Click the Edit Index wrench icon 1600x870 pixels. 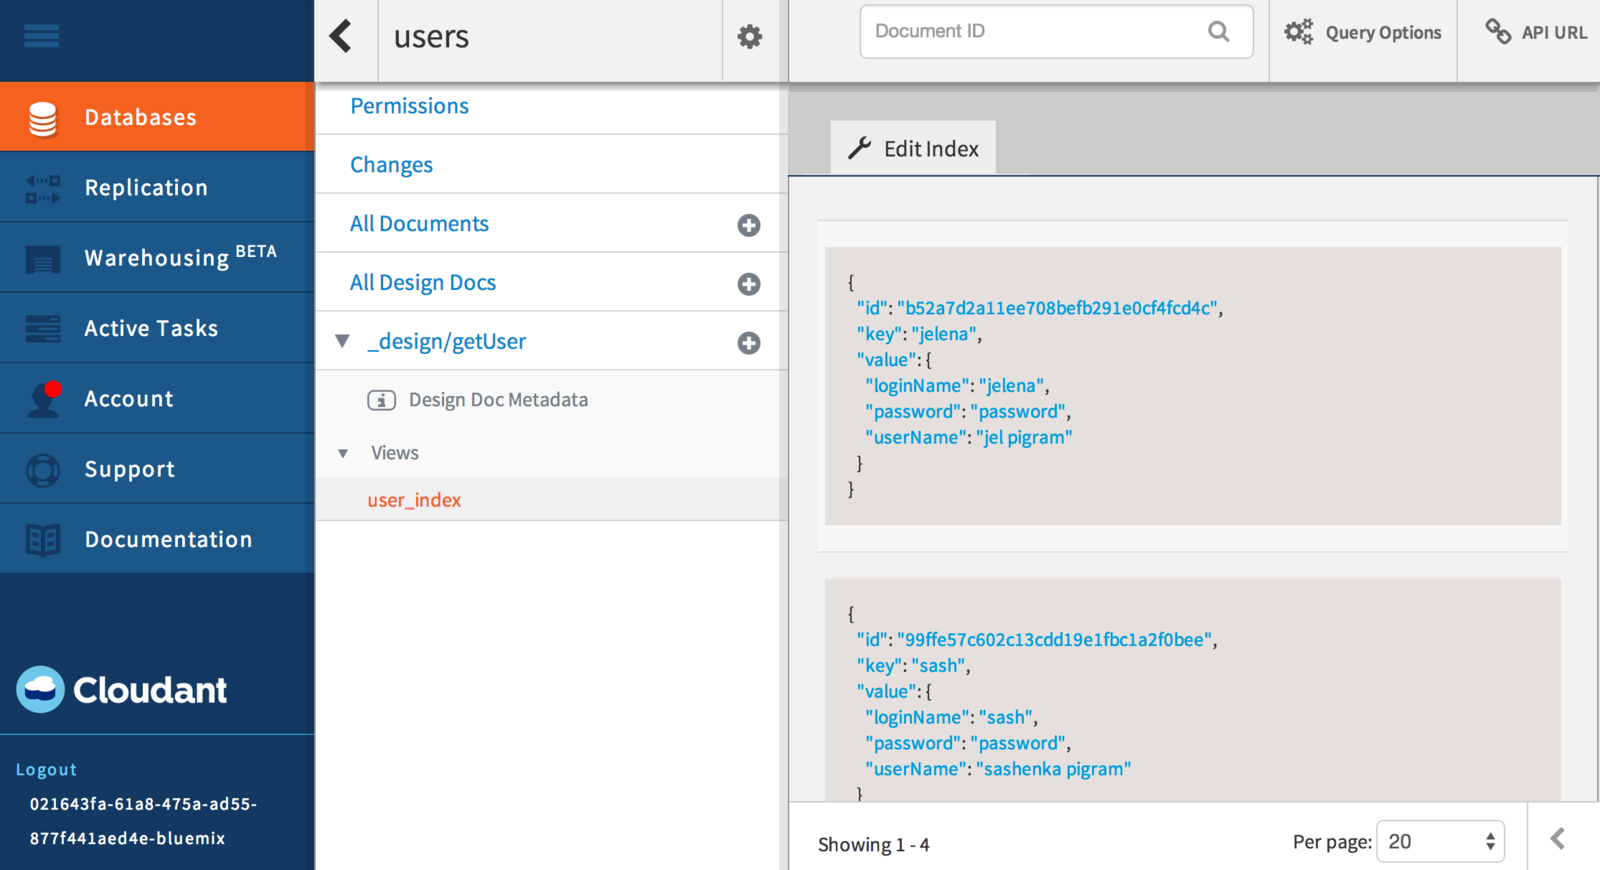pyautogui.click(x=860, y=148)
